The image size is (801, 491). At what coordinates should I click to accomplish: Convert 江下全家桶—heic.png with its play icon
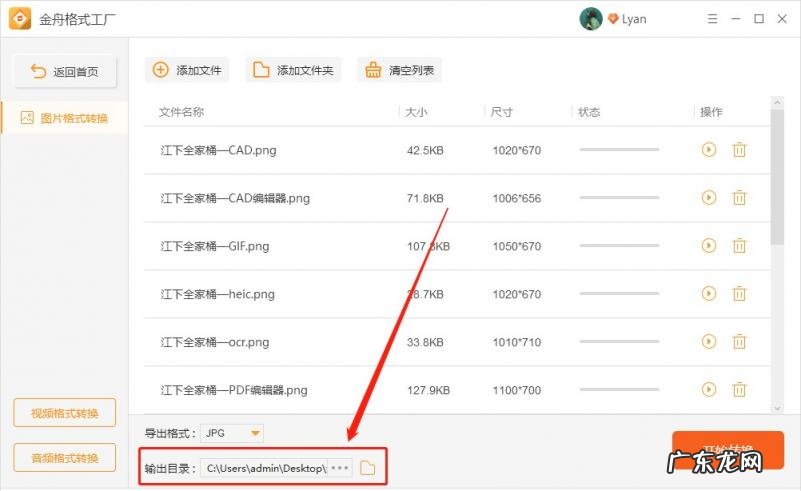[x=709, y=293]
